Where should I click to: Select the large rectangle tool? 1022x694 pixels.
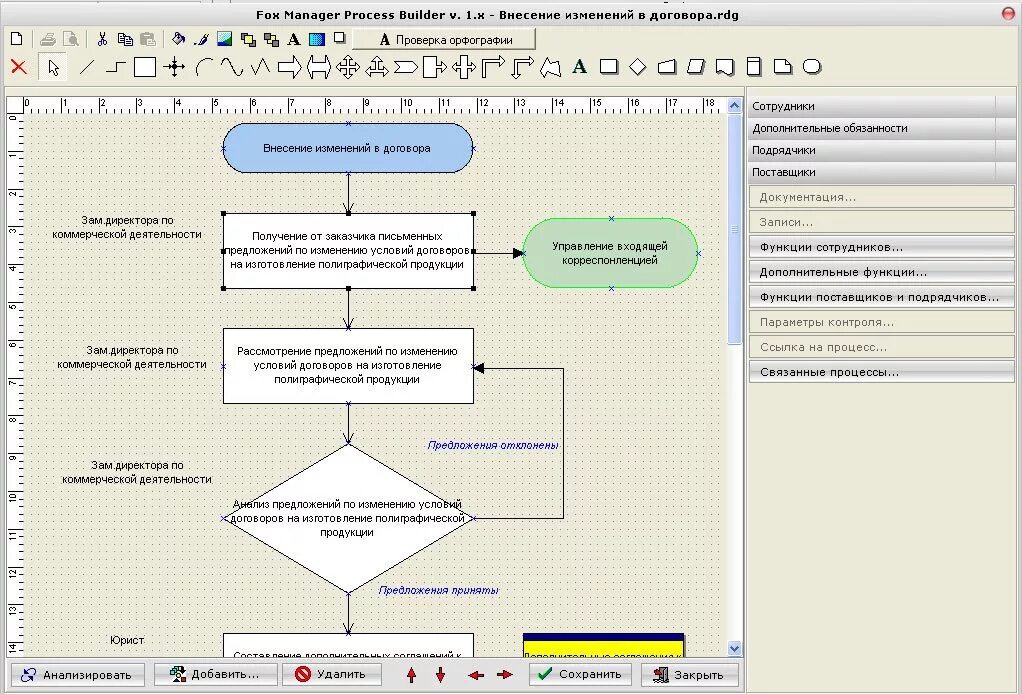point(145,66)
